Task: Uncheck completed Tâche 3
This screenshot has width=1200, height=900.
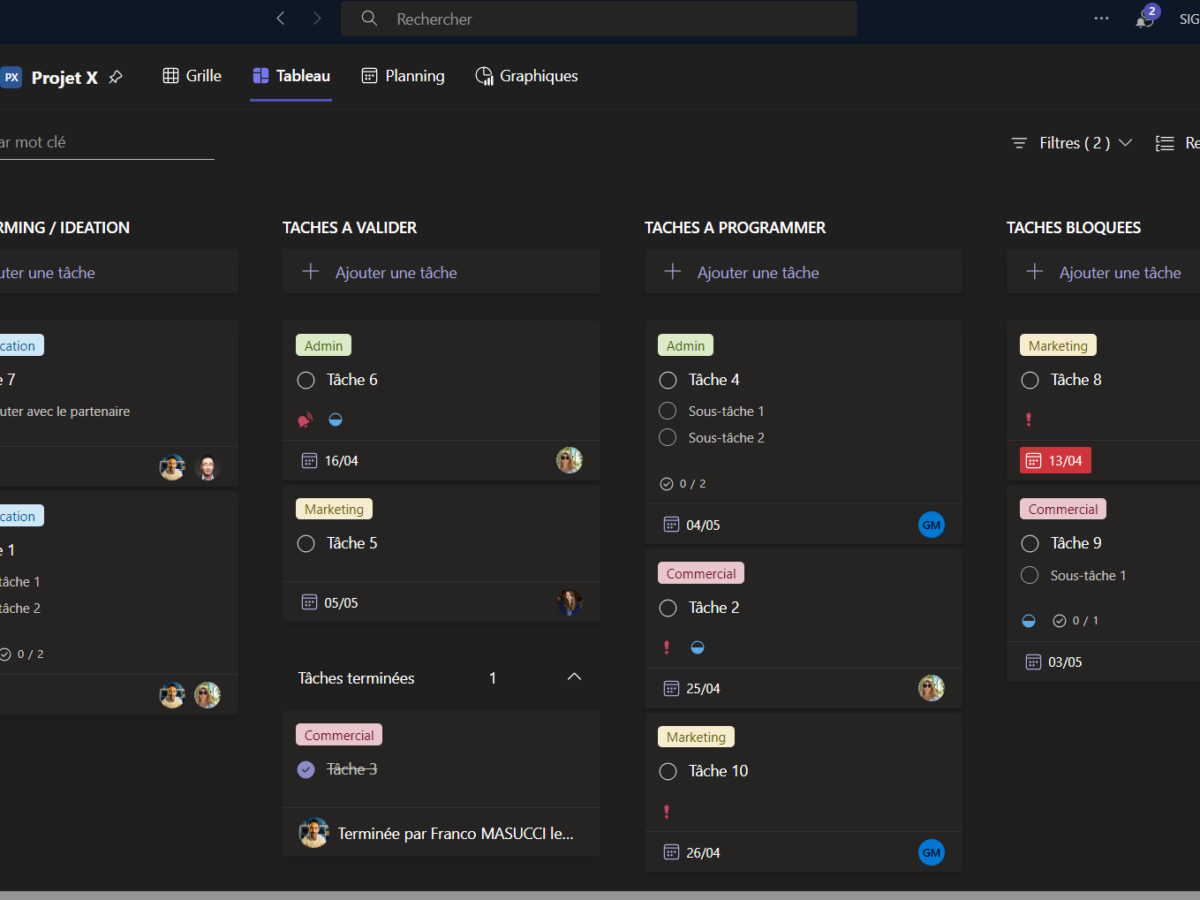Action: tap(306, 769)
